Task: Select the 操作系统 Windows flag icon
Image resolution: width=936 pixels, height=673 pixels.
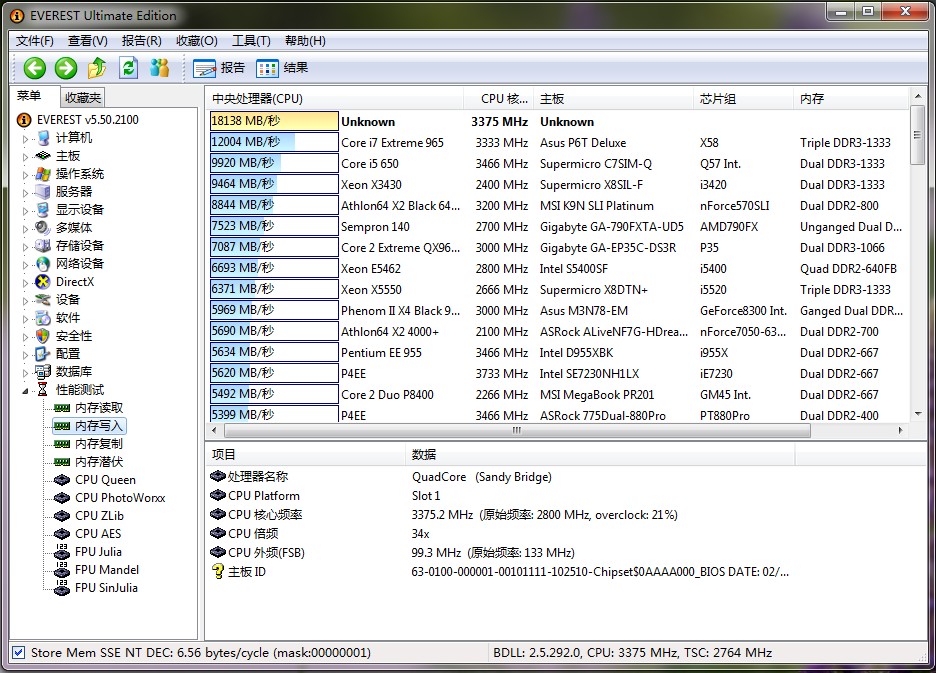Action: [x=43, y=174]
